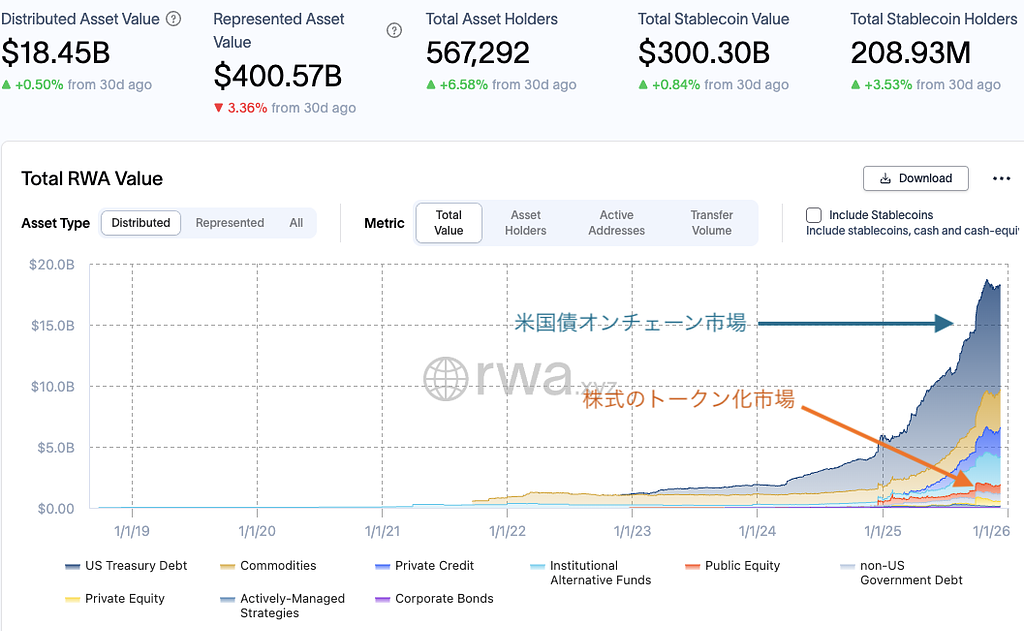This screenshot has height=631, width=1024.
Task: Switch asset type to All
Action: (x=296, y=223)
